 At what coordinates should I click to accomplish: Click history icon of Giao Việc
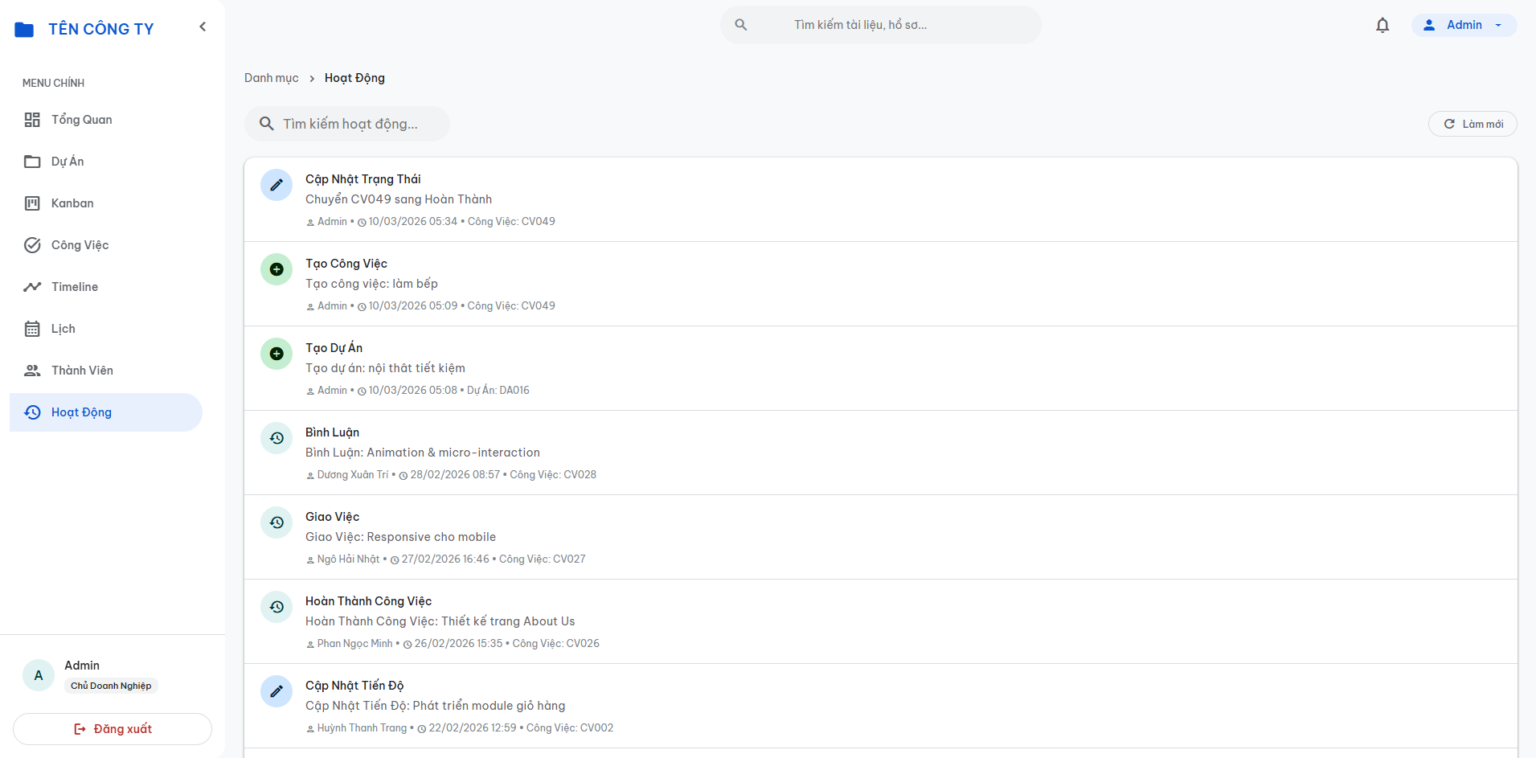pos(277,522)
